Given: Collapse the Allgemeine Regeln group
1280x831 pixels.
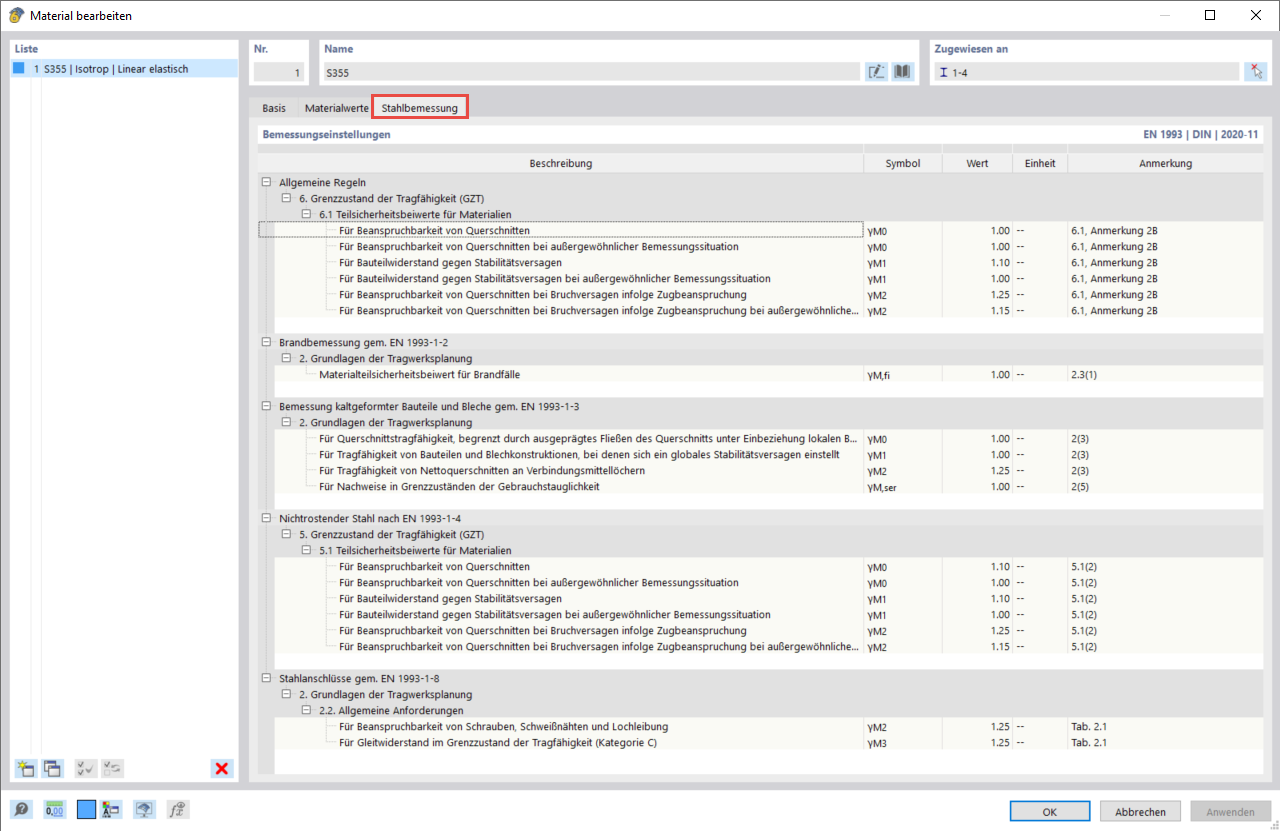Looking at the screenshot, I should pyautogui.click(x=266, y=183).
